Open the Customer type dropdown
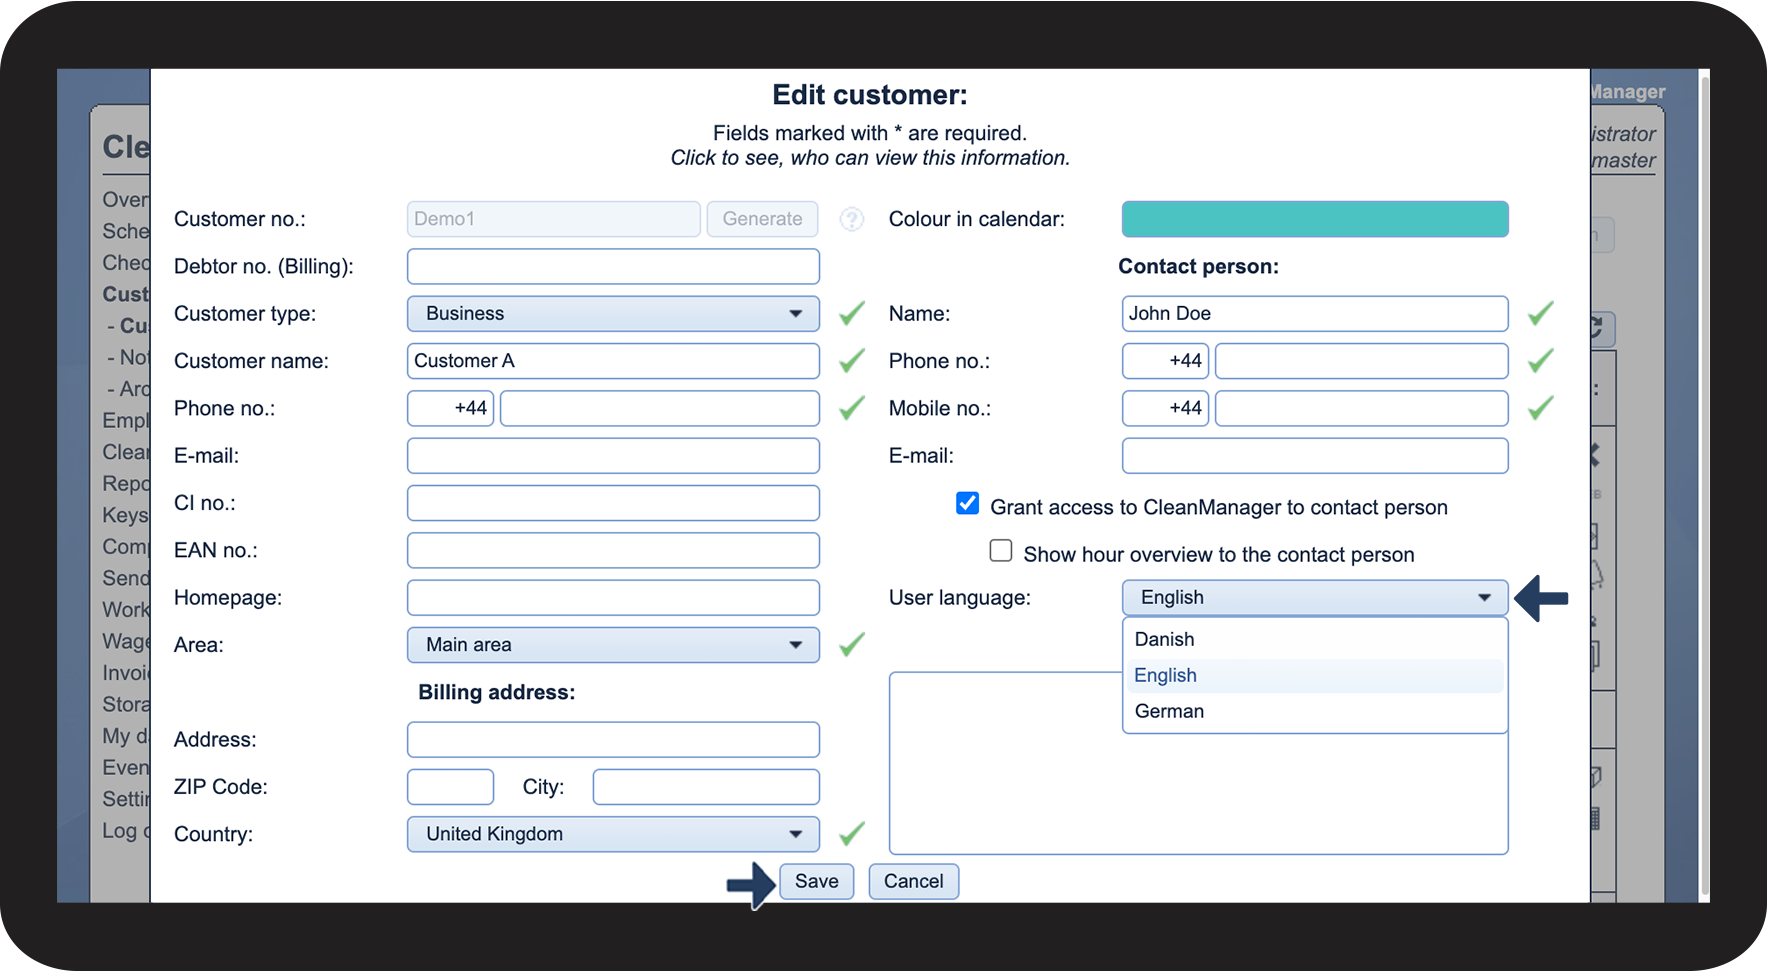 (x=613, y=314)
